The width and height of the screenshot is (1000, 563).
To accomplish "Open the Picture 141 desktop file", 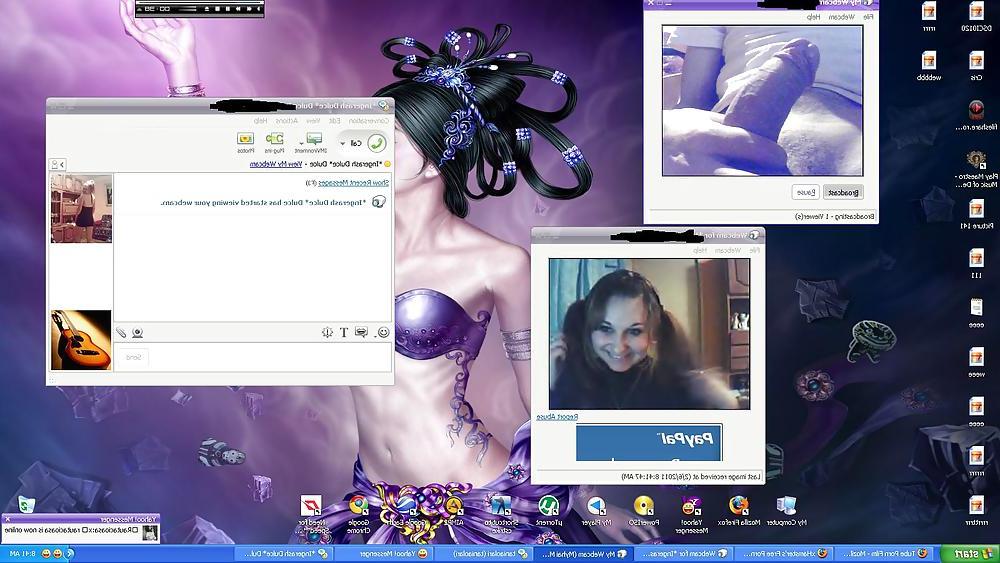I will (x=976, y=214).
